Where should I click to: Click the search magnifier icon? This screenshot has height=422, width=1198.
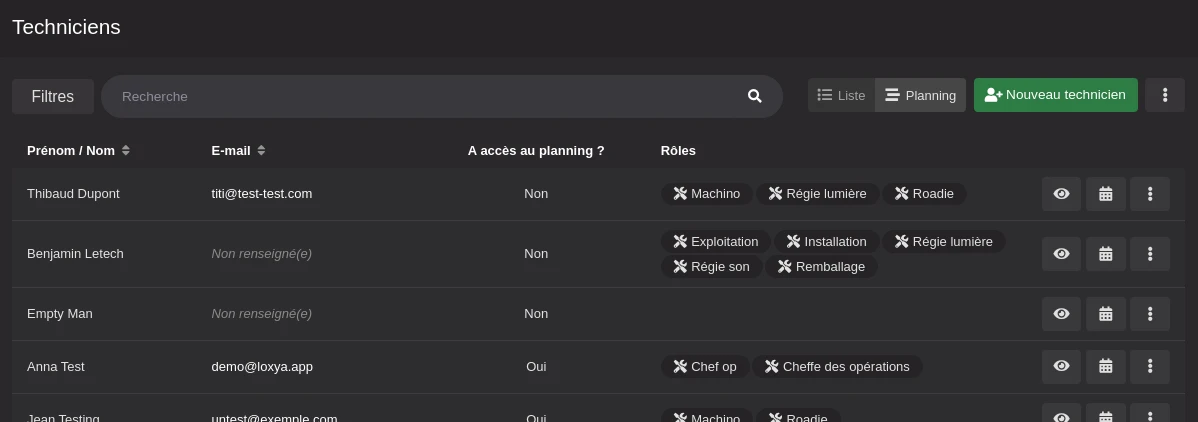(754, 96)
